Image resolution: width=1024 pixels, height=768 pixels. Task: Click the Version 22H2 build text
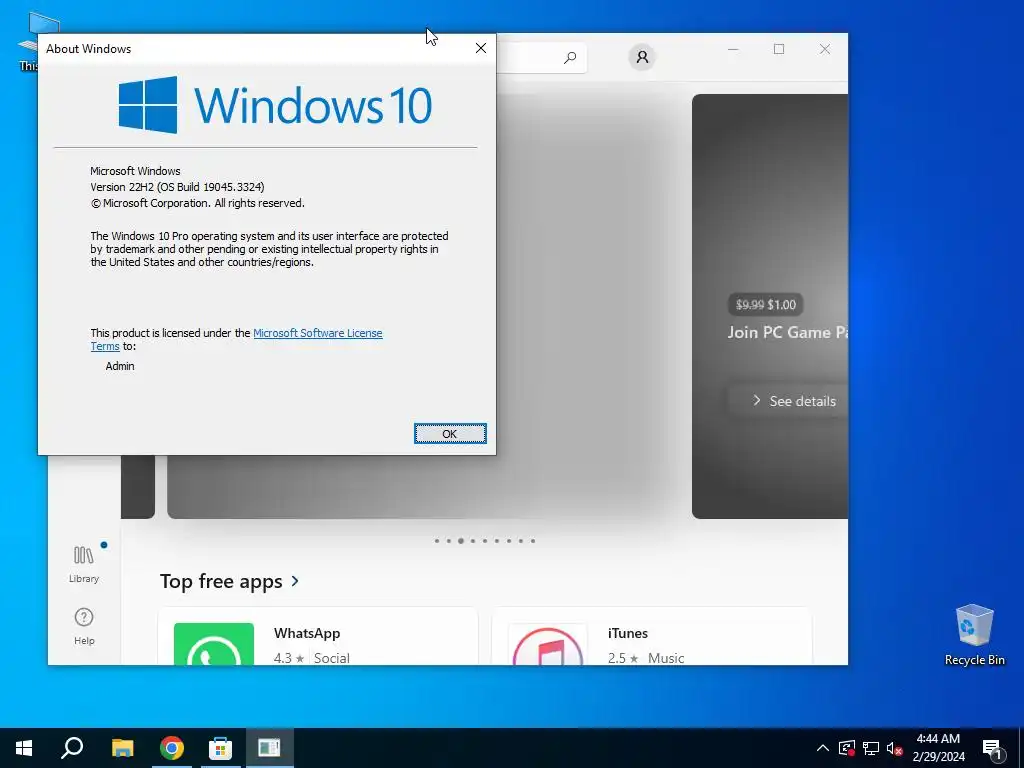coord(177,187)
